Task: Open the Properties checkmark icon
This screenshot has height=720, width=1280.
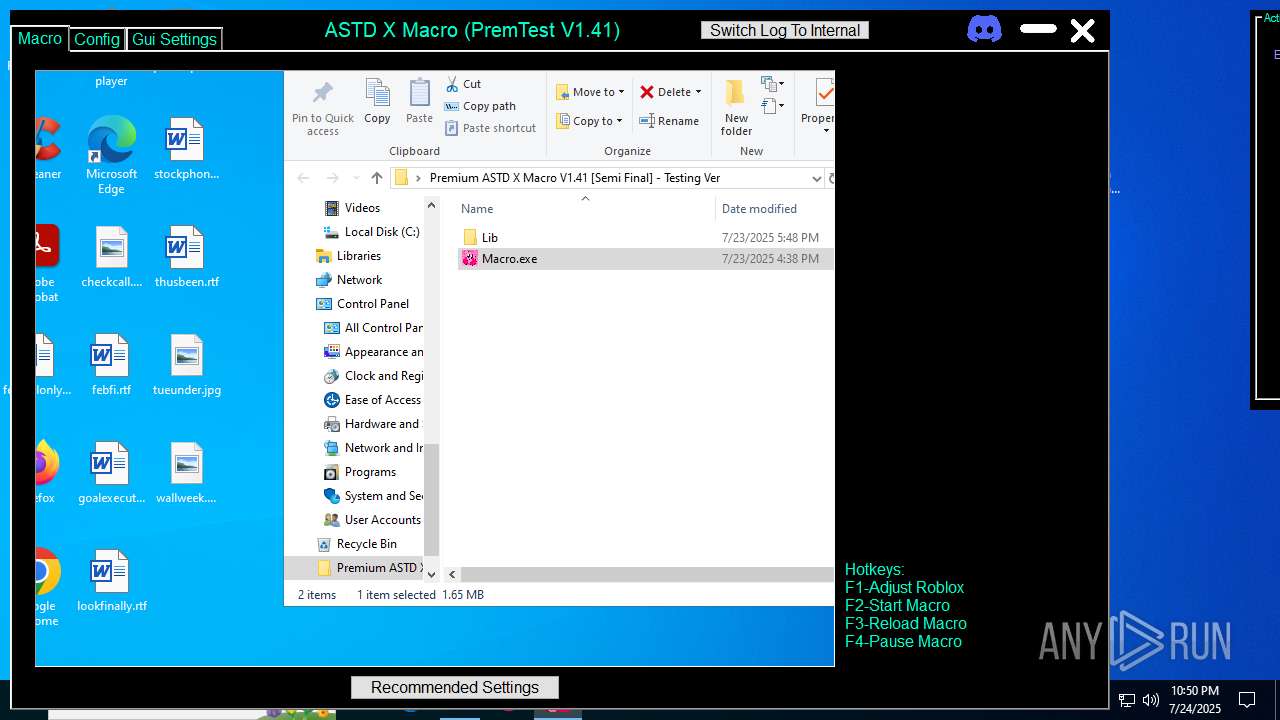Action: click(824, 93)
